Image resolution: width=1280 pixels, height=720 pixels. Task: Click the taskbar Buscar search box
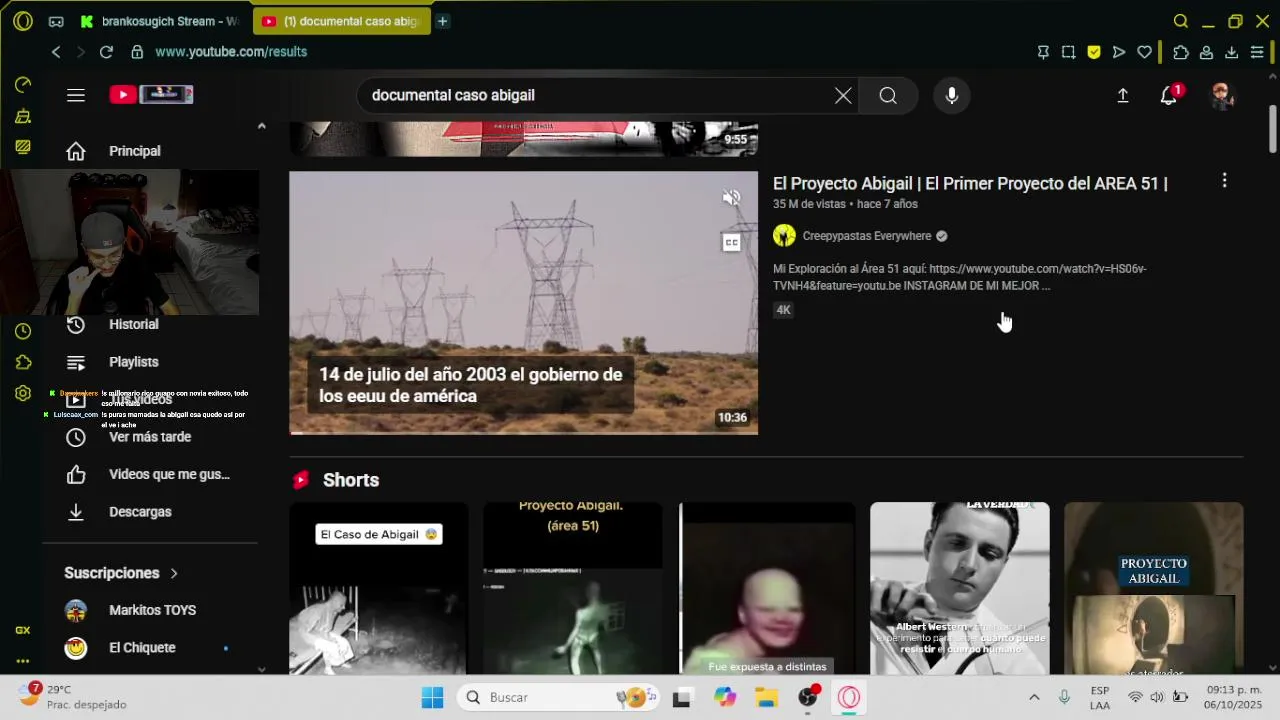tap(559, 697)
